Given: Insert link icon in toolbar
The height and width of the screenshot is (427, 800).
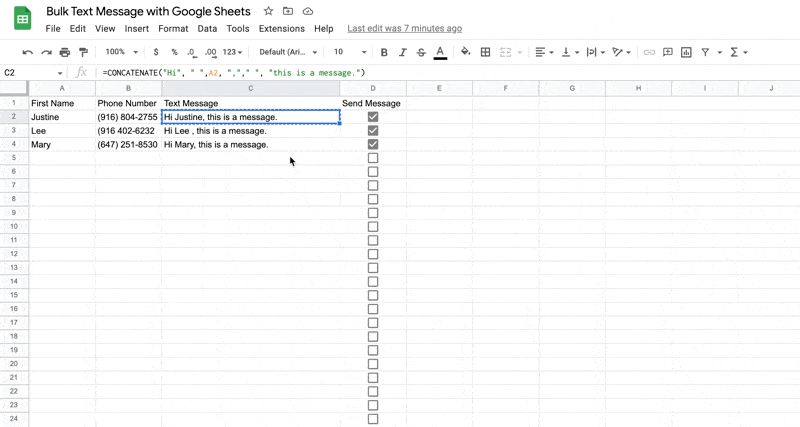Looking at the screenshot, I should tap(649, 52).
